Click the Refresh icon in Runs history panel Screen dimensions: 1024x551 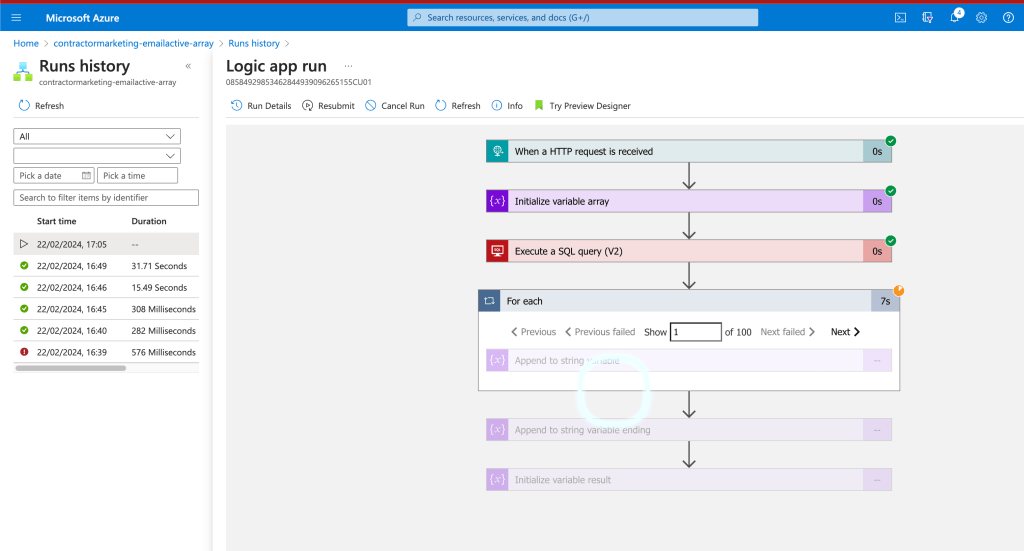point(24,105)
